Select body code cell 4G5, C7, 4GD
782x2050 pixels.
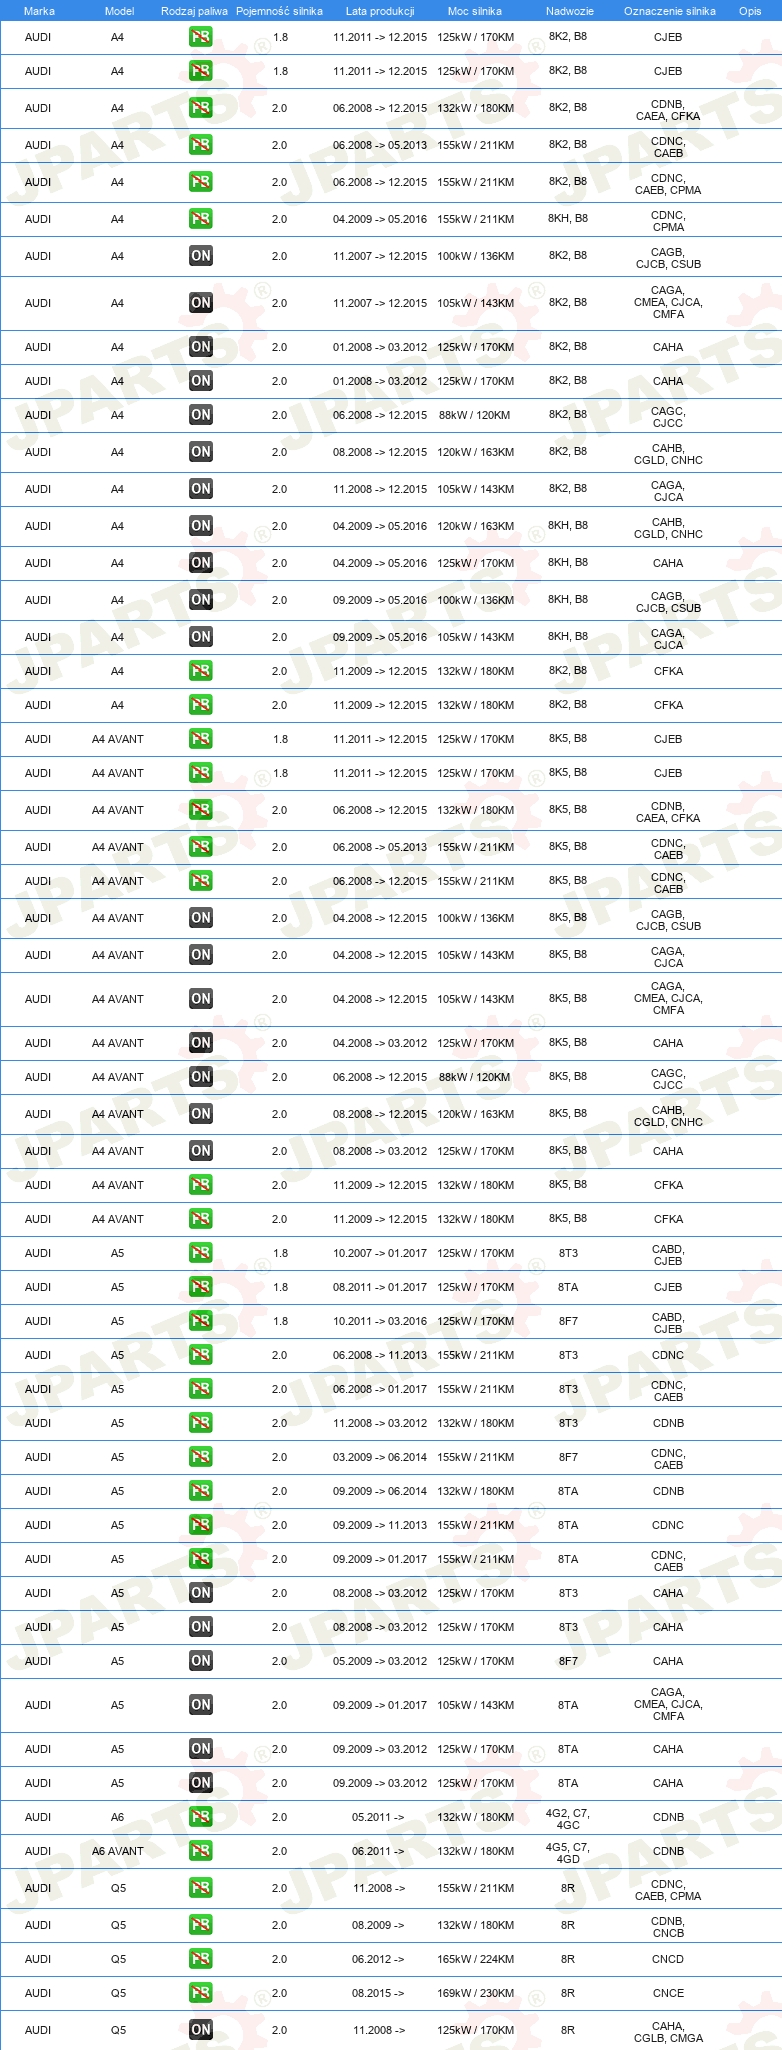pyautogui.click(x=568, y=1852)
